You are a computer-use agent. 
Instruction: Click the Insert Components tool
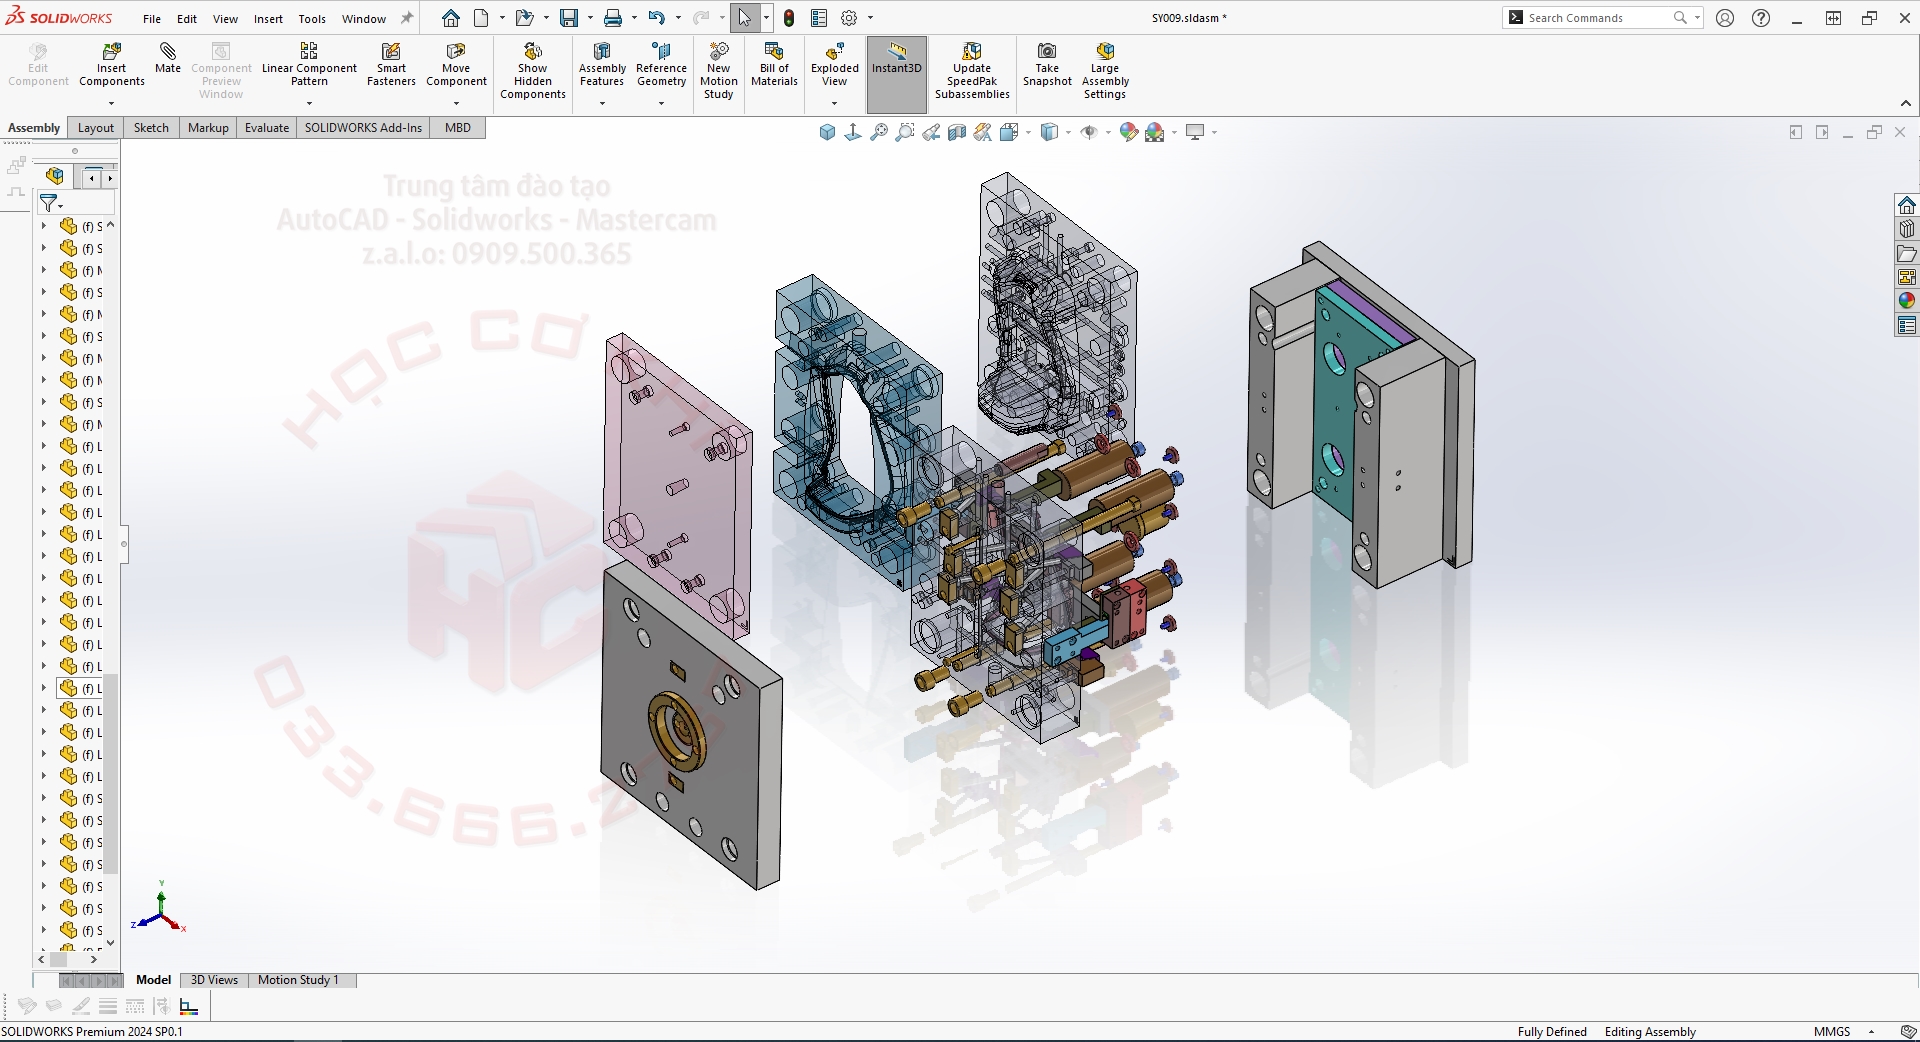[x=112, y=65]
